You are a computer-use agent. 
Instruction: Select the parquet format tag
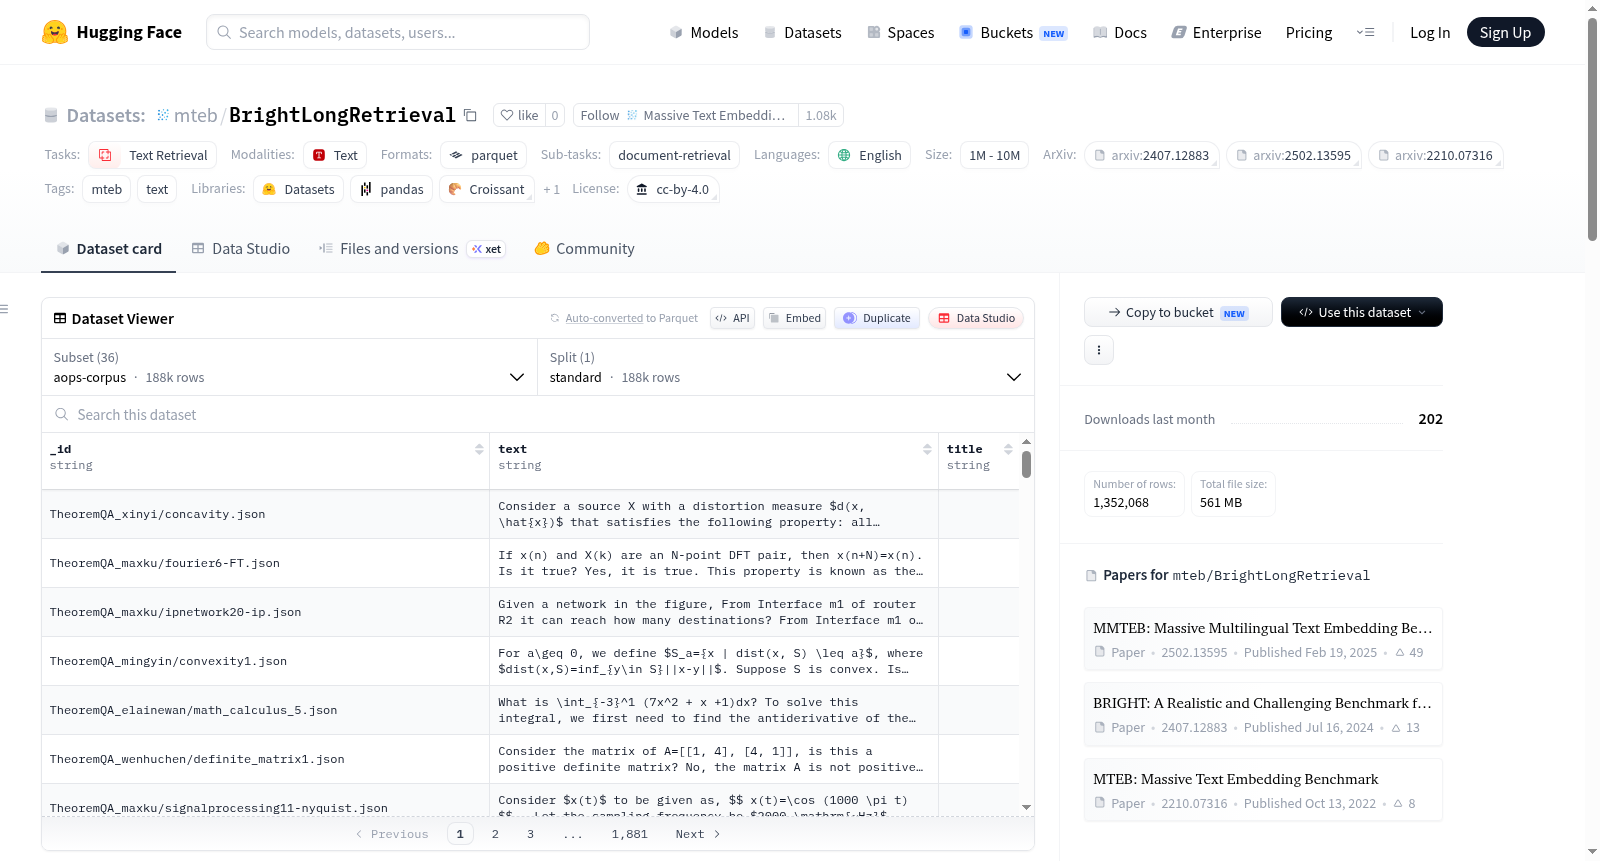484,155
